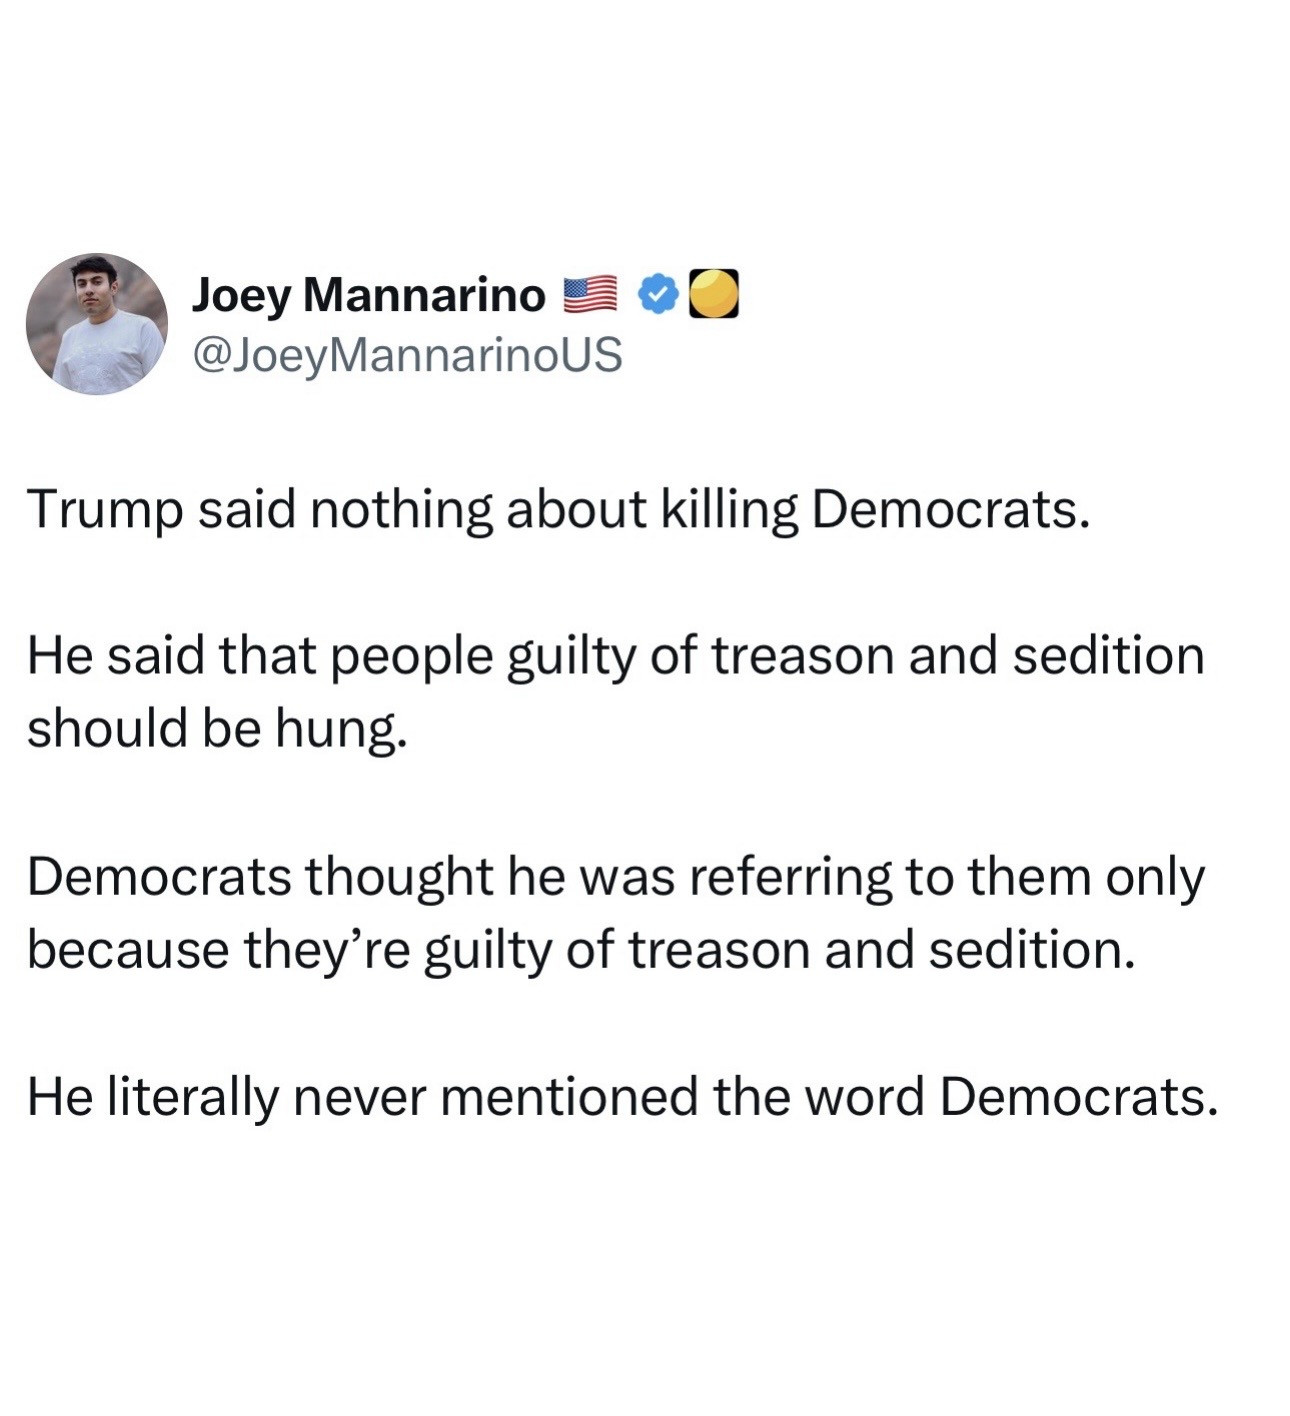Click the blue verified checkmark badge
The width and height of the screenshot is (1290, 1416).
click(x=658, y=294)
